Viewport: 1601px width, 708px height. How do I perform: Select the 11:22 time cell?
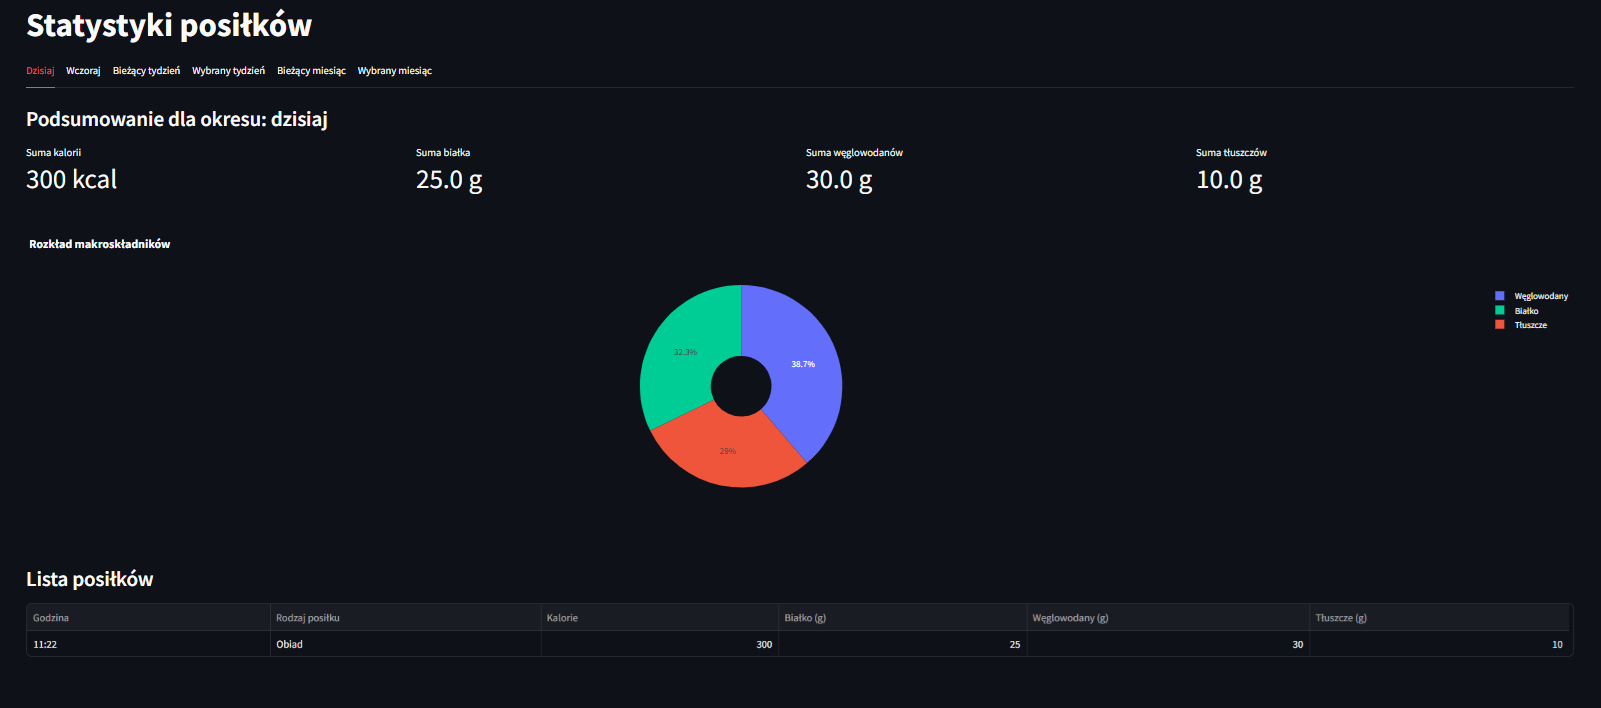45,645
